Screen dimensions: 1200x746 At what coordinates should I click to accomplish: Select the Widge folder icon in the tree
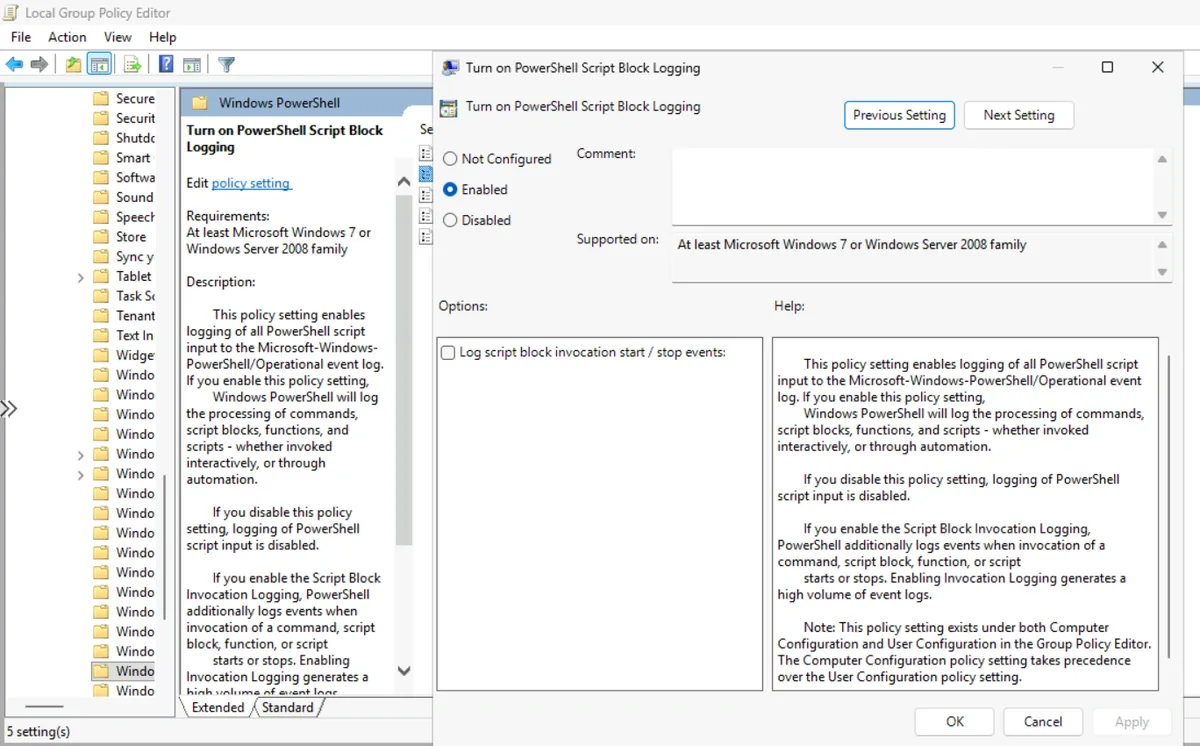(100, 355)
